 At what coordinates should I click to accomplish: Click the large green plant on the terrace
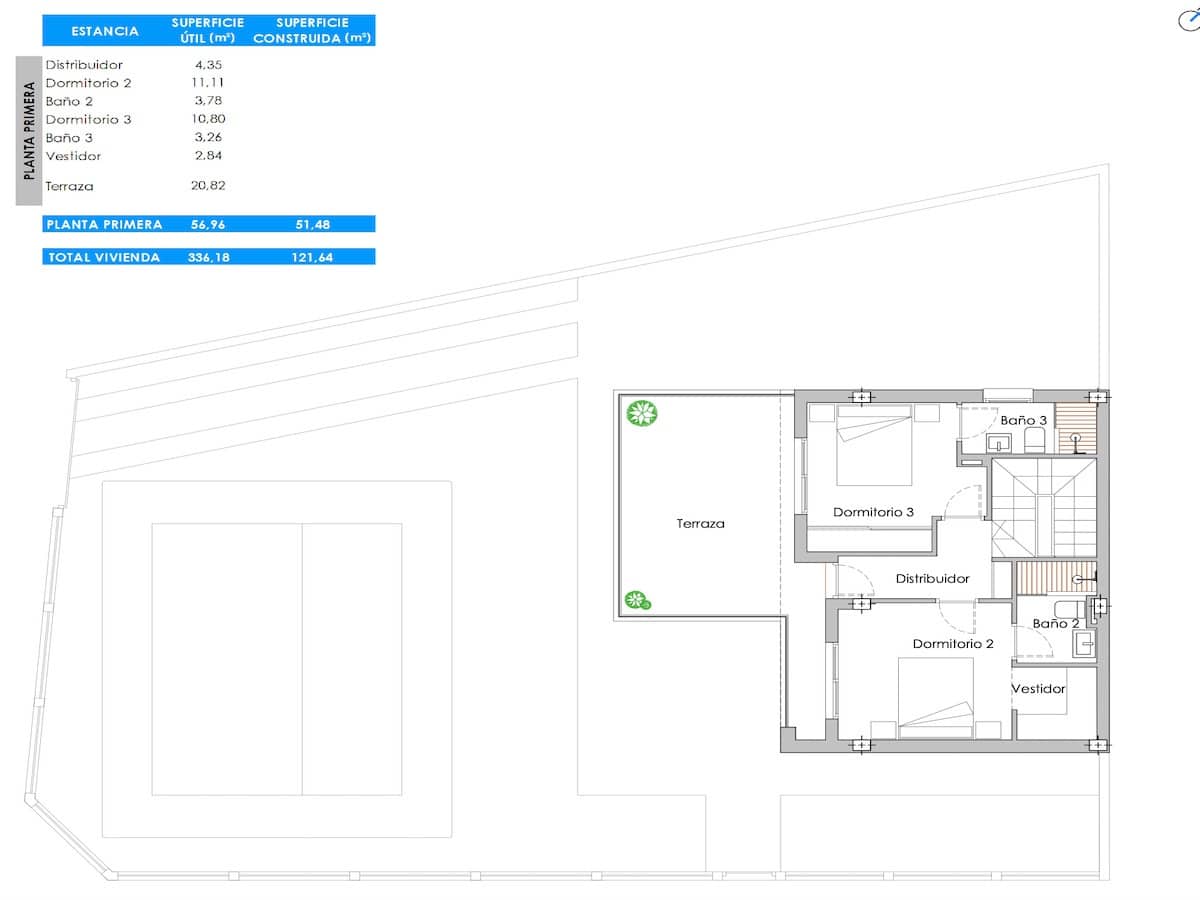pyautogui.click(x=639, y=412)
